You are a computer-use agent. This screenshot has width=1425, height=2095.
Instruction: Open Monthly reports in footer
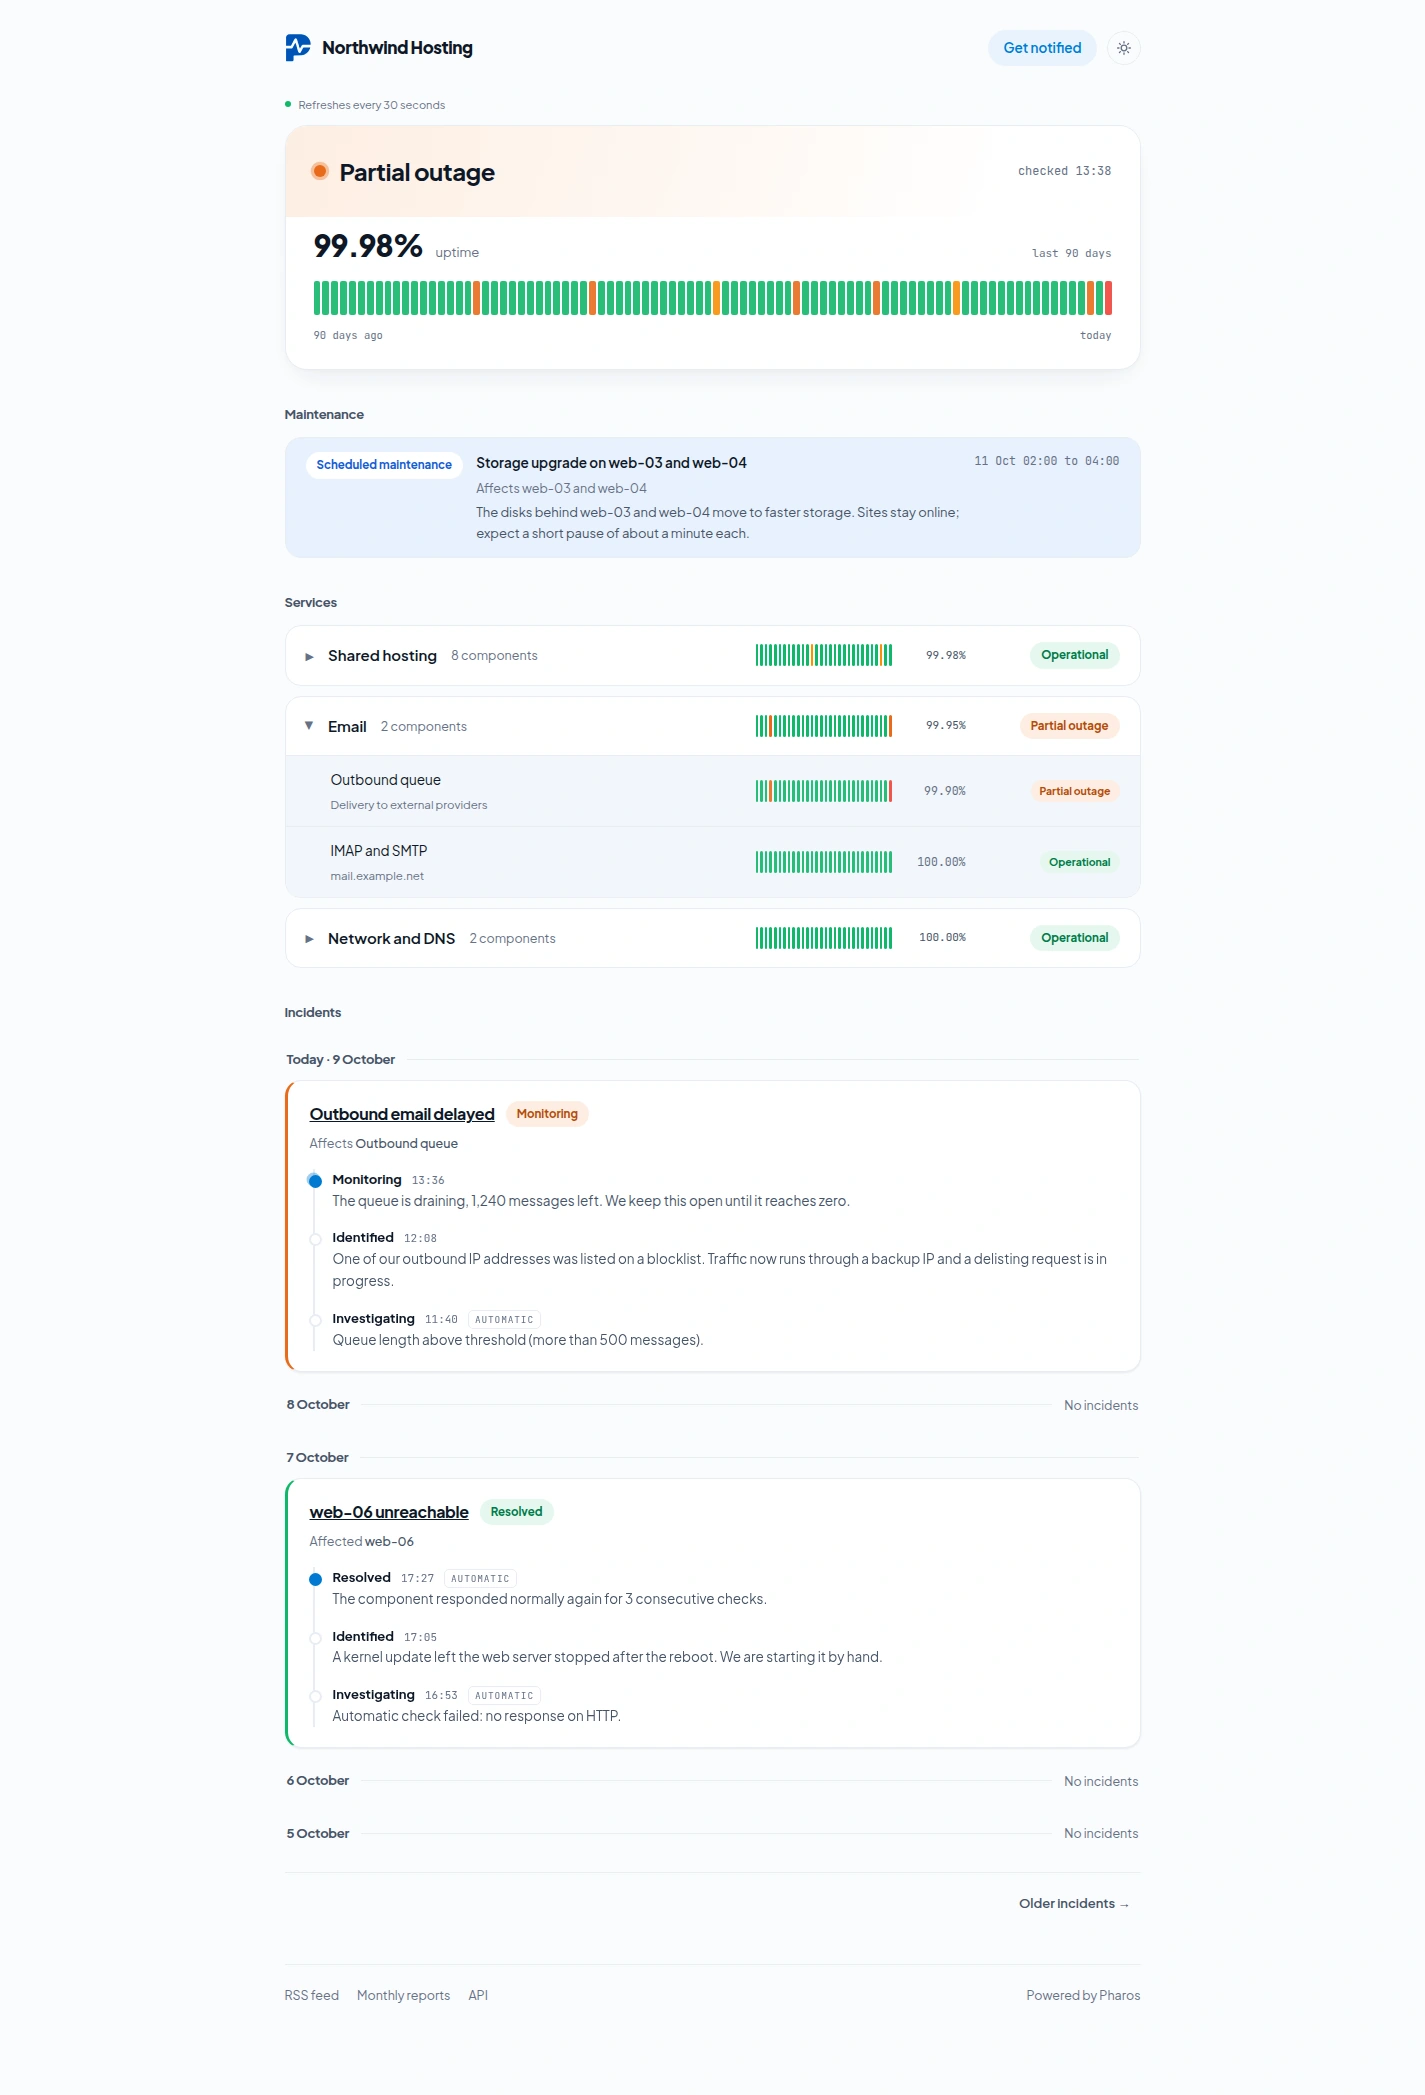[x=403, y=1995]
